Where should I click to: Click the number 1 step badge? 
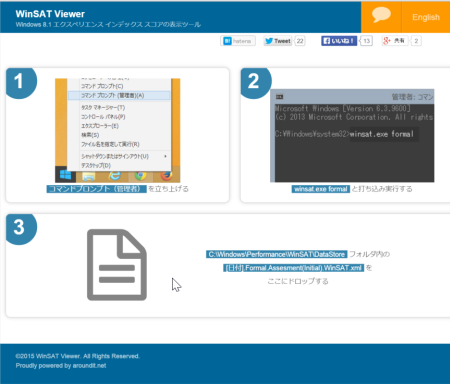(x=21, y=82)
